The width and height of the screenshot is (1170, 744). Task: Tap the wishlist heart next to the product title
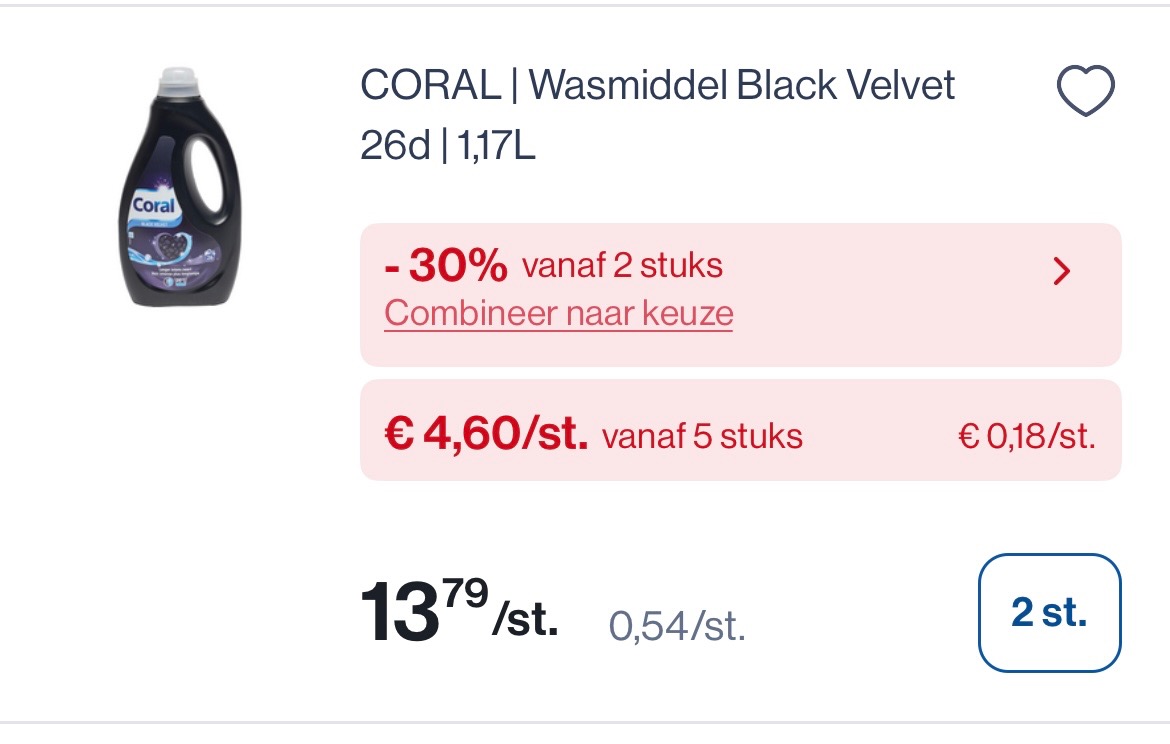[x=1084, y=91]
